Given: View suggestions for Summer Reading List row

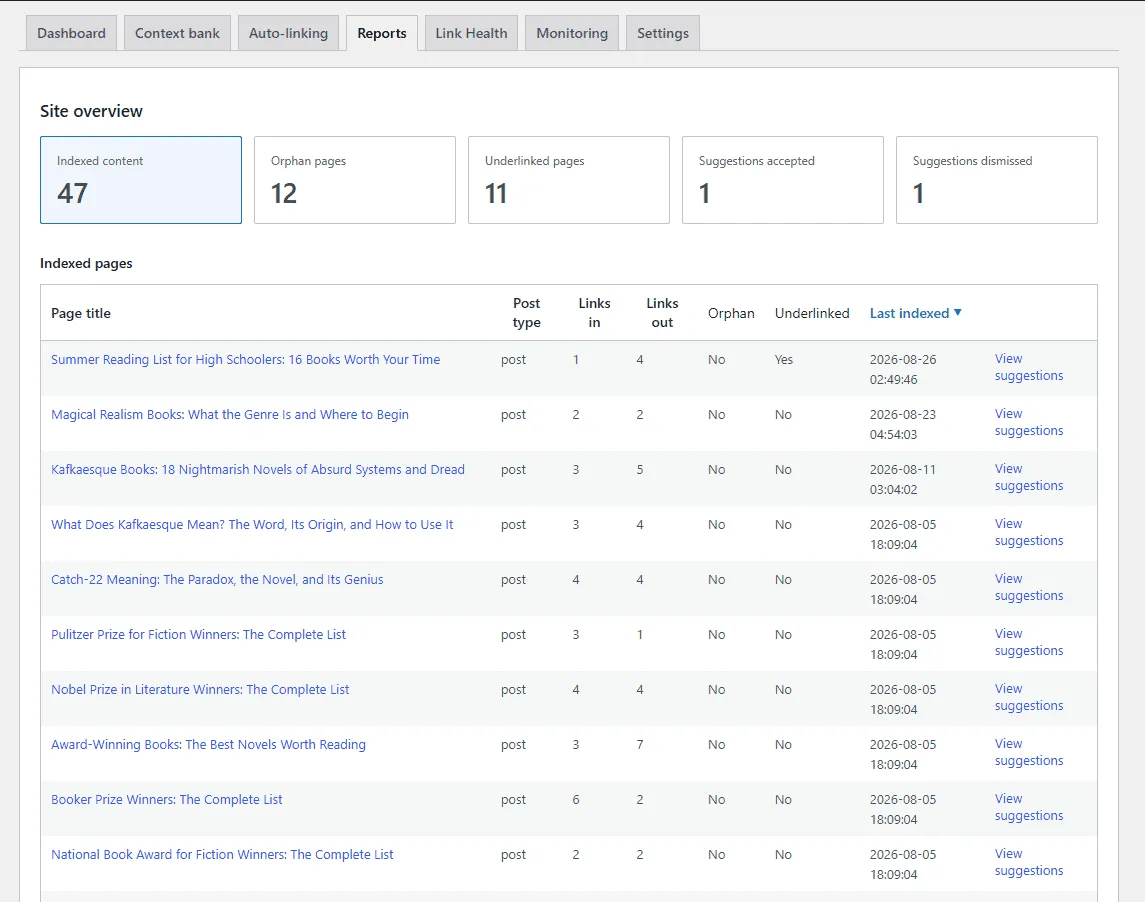Looking at the screenshot, I should pyautogui.click(x=1029, y=367).
